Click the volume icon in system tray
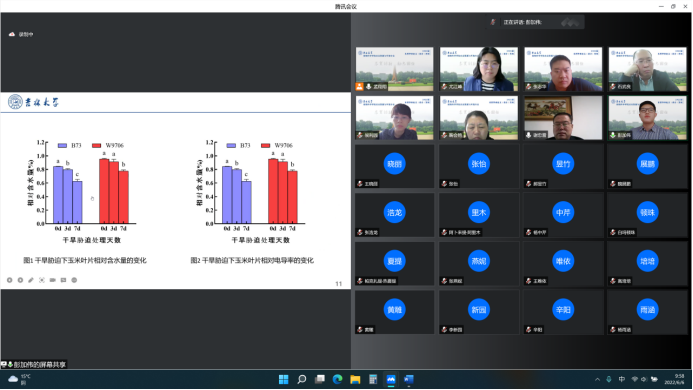Screen dimensions: 693x390 tap(644, 379)
